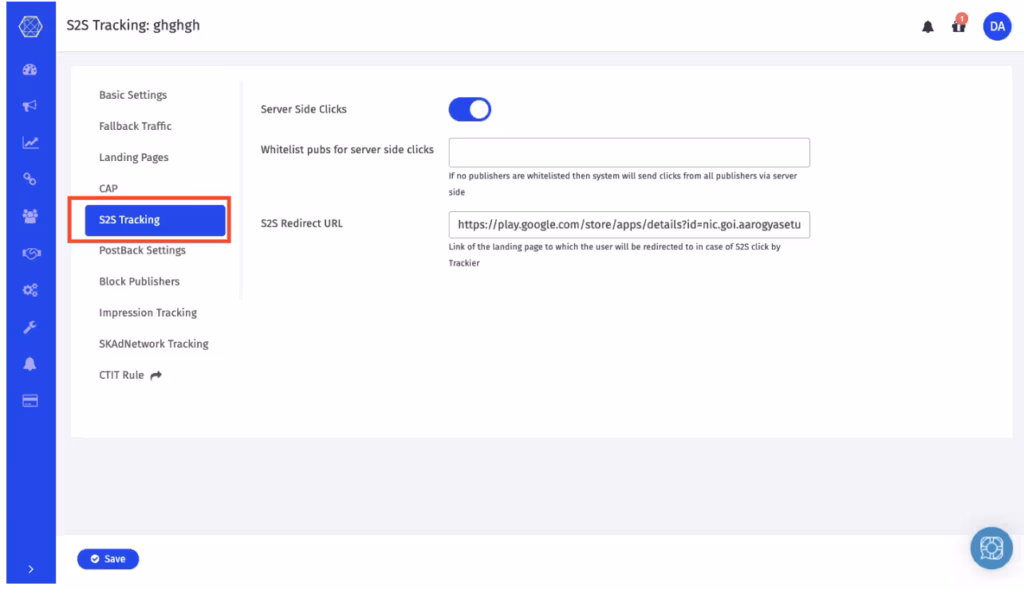Open Basic Settings tab
The image size is (1024, 590).
133,95
